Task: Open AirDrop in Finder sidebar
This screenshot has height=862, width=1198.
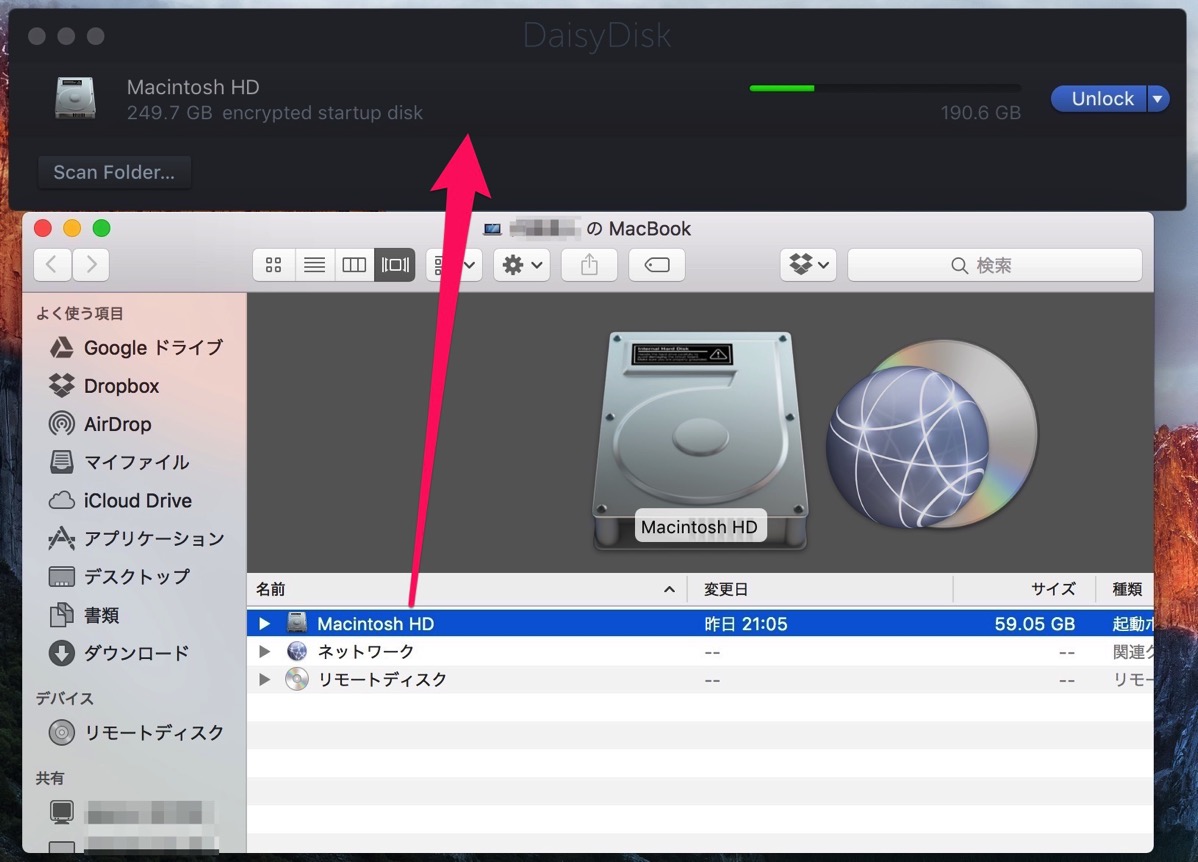Action: point(100,424)
